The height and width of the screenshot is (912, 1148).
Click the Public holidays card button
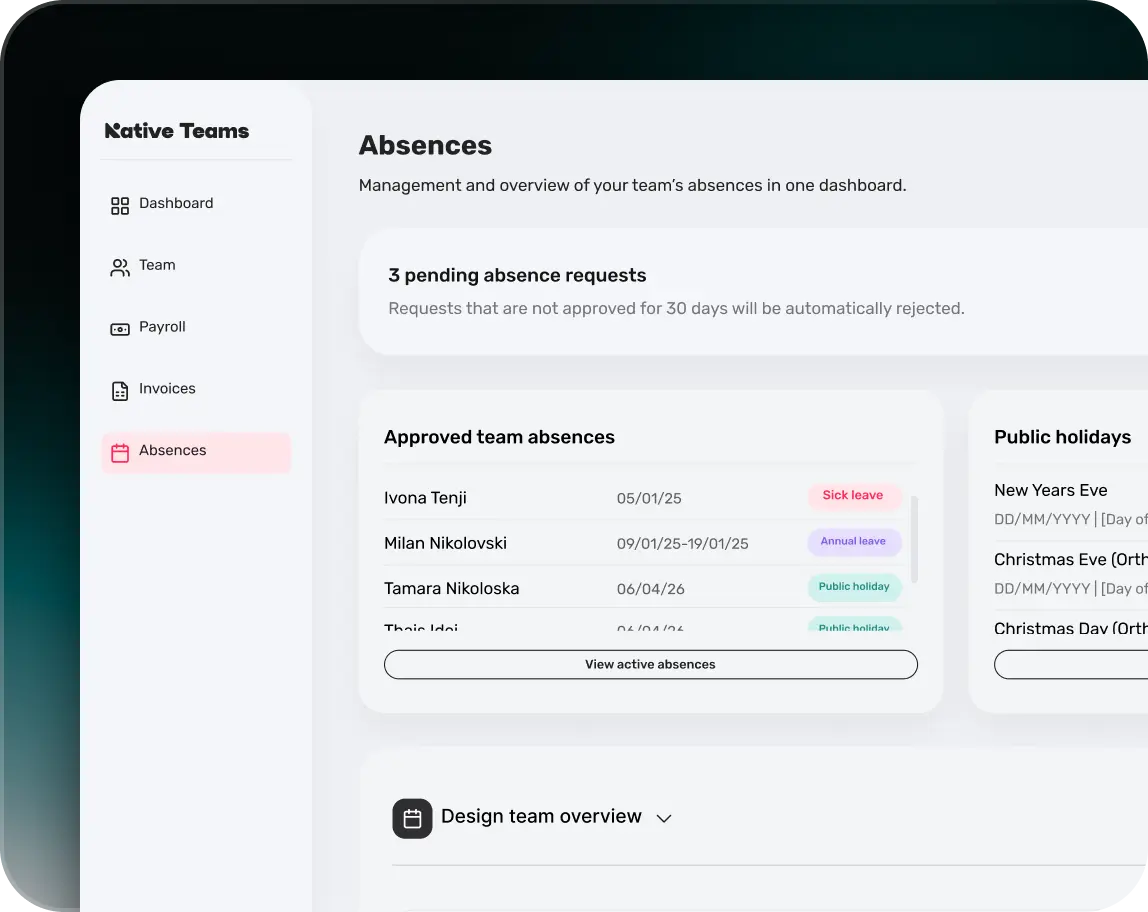(1070, 664)
